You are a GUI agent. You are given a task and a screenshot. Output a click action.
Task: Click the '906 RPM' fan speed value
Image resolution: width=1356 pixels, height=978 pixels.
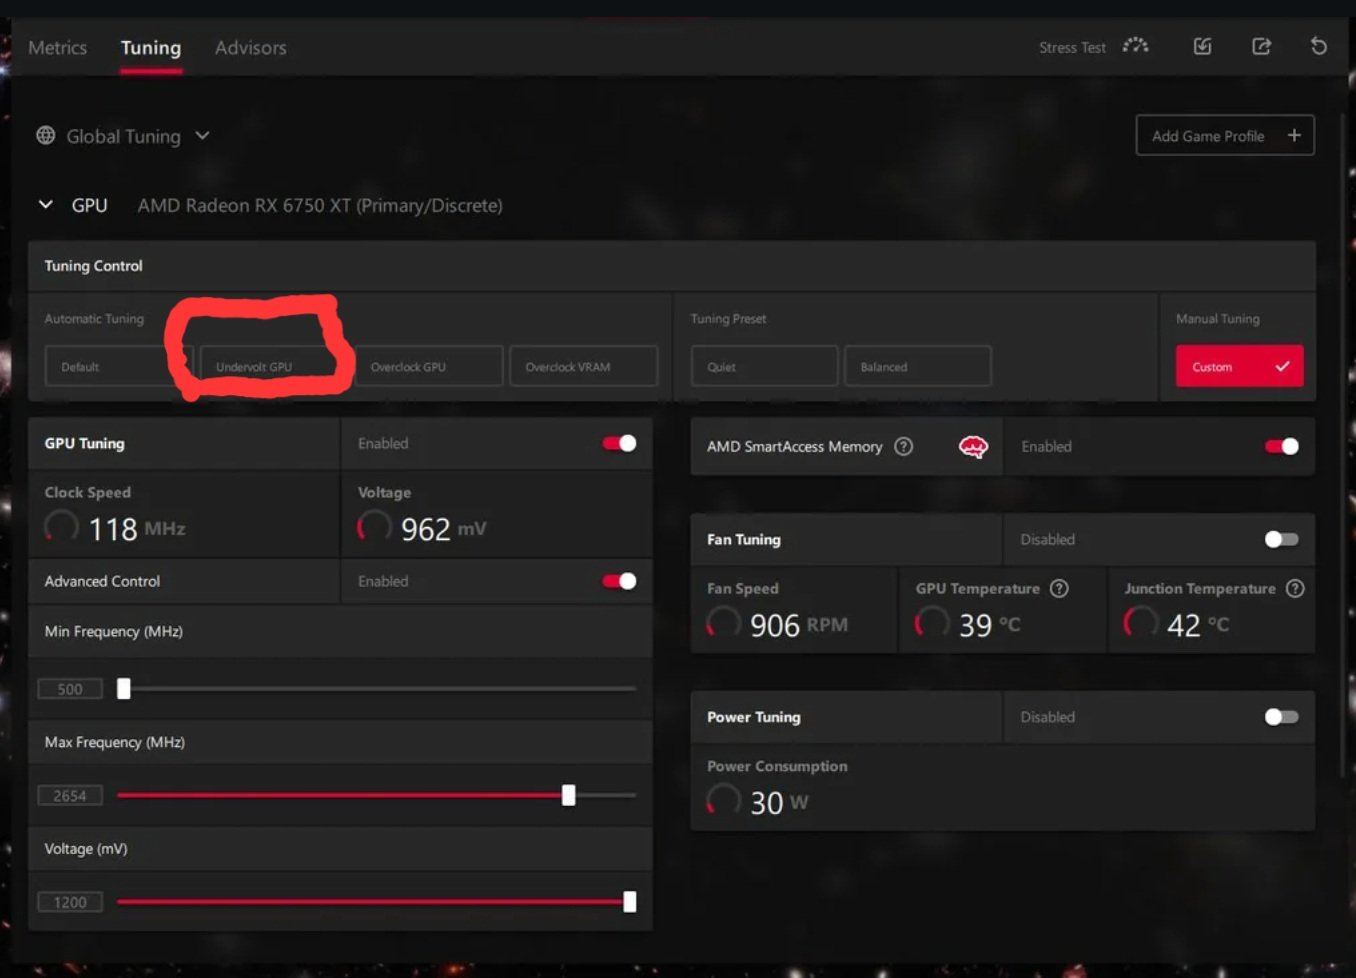point(798,624)
